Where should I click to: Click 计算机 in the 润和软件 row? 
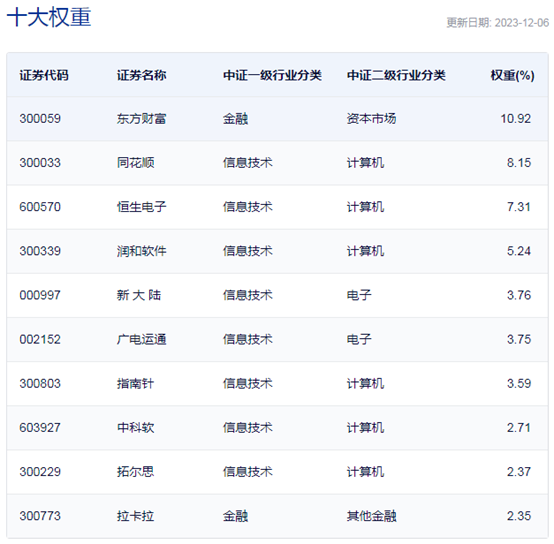click(x=365, y=251)
